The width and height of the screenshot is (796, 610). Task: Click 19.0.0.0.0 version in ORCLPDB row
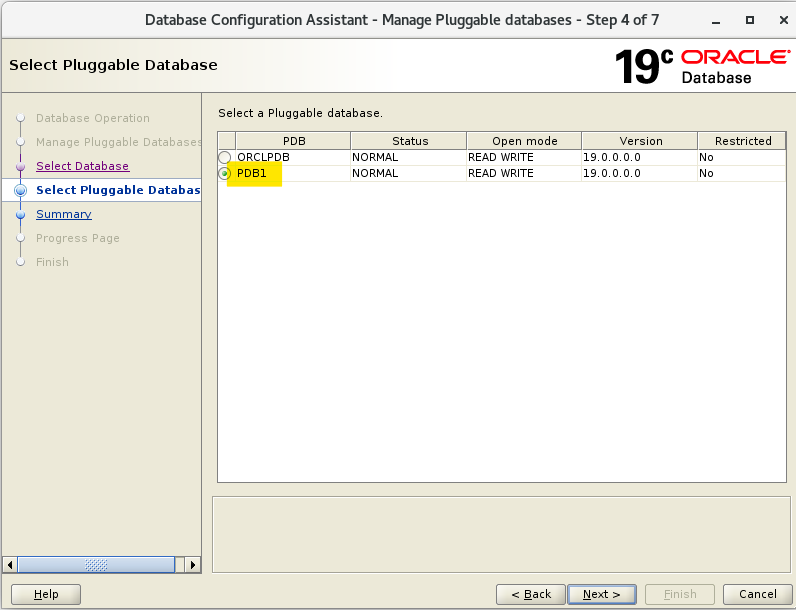(x=640, y=157)
